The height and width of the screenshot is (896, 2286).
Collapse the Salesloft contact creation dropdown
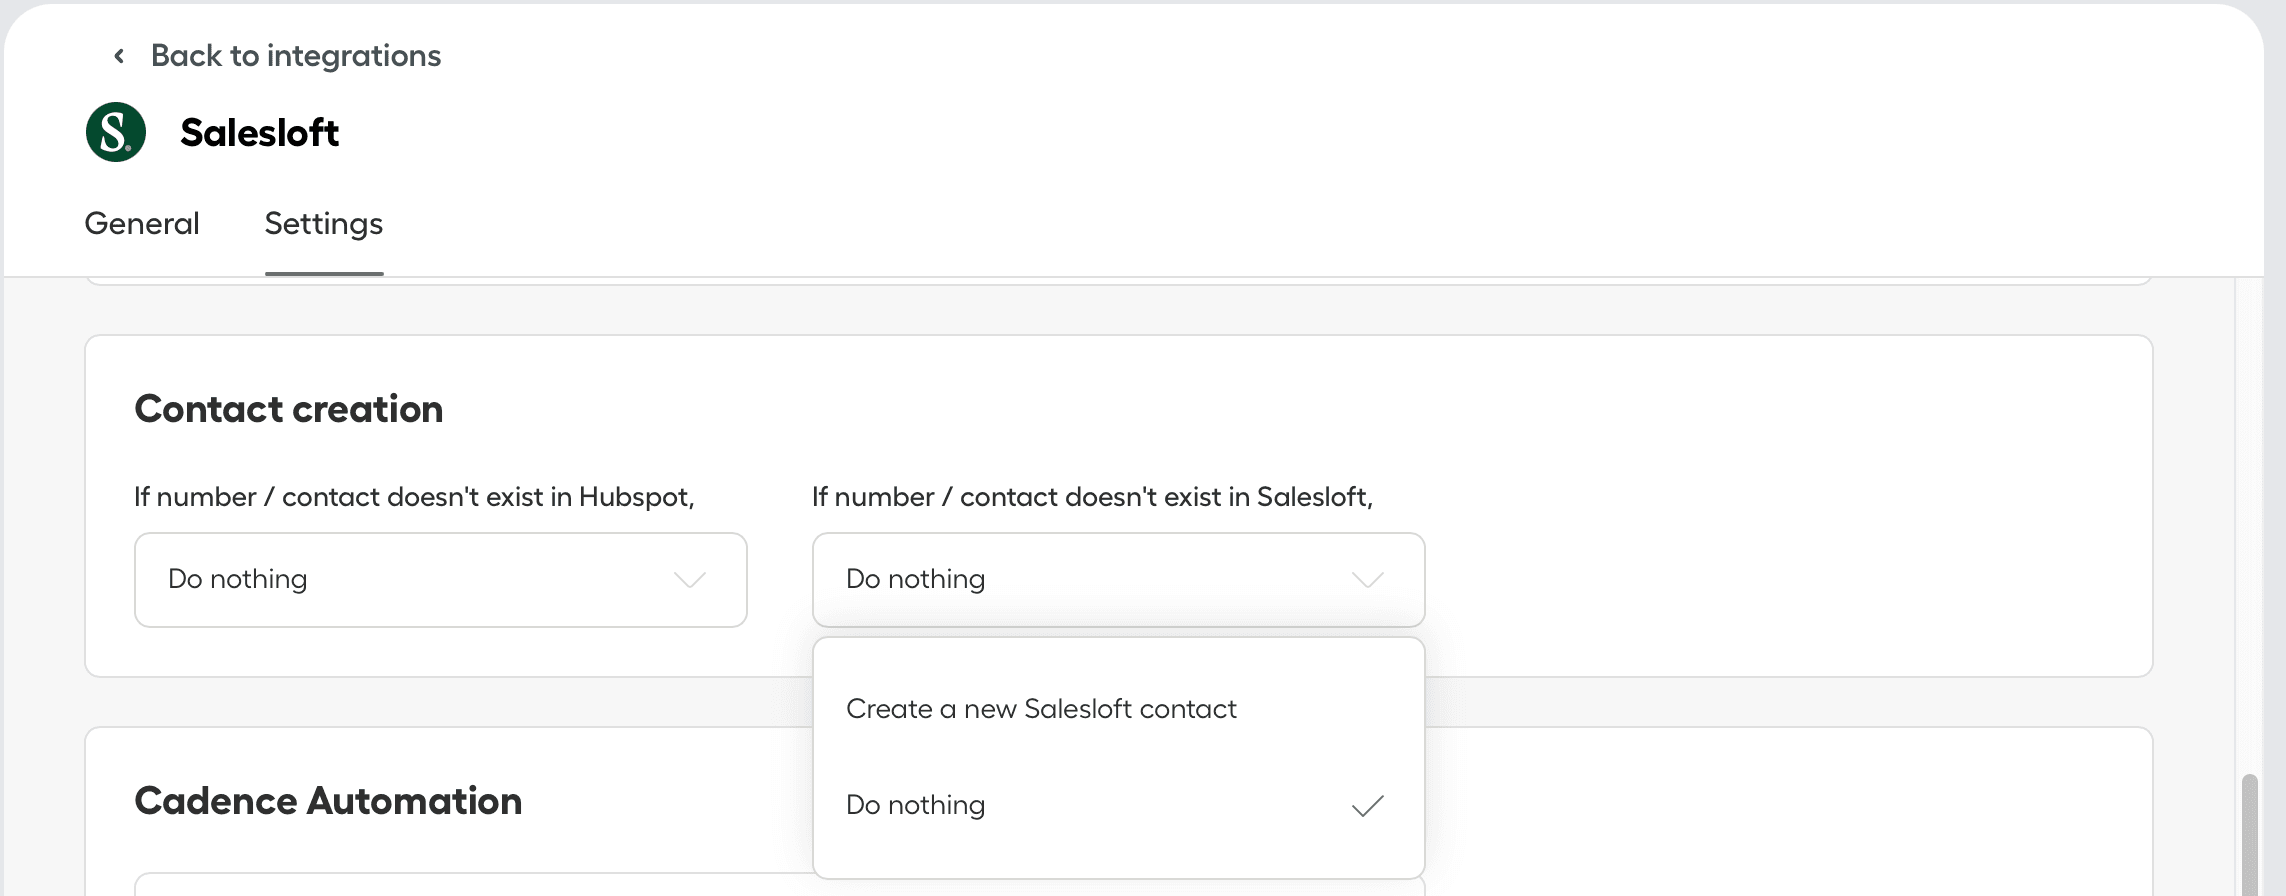[x=1118, y=580]
